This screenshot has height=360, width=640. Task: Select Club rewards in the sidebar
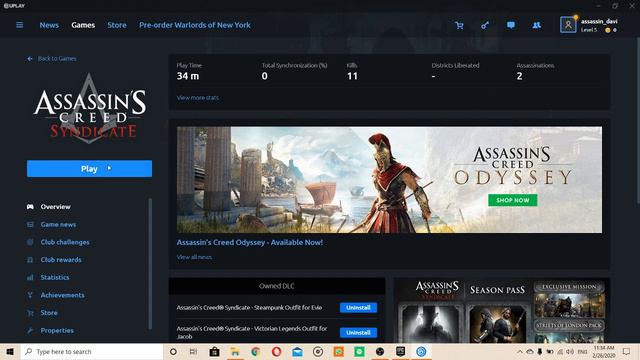point(61,260)
